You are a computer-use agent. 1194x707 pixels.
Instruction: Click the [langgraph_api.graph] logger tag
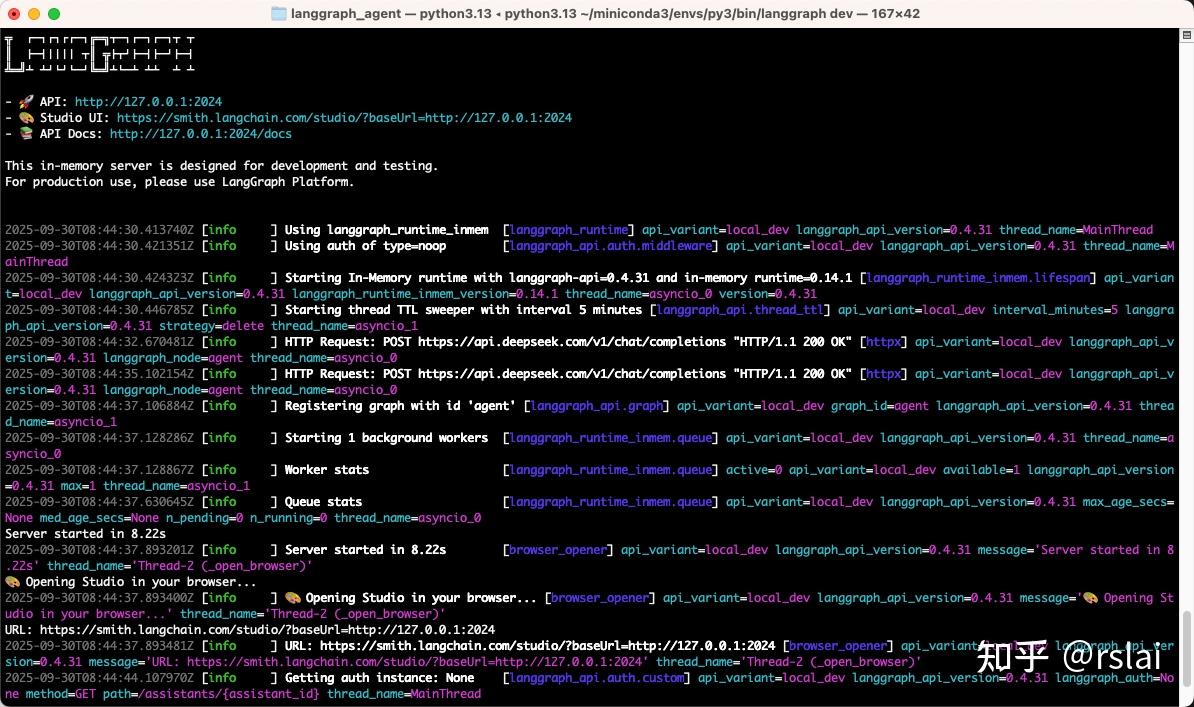(597, 405)
